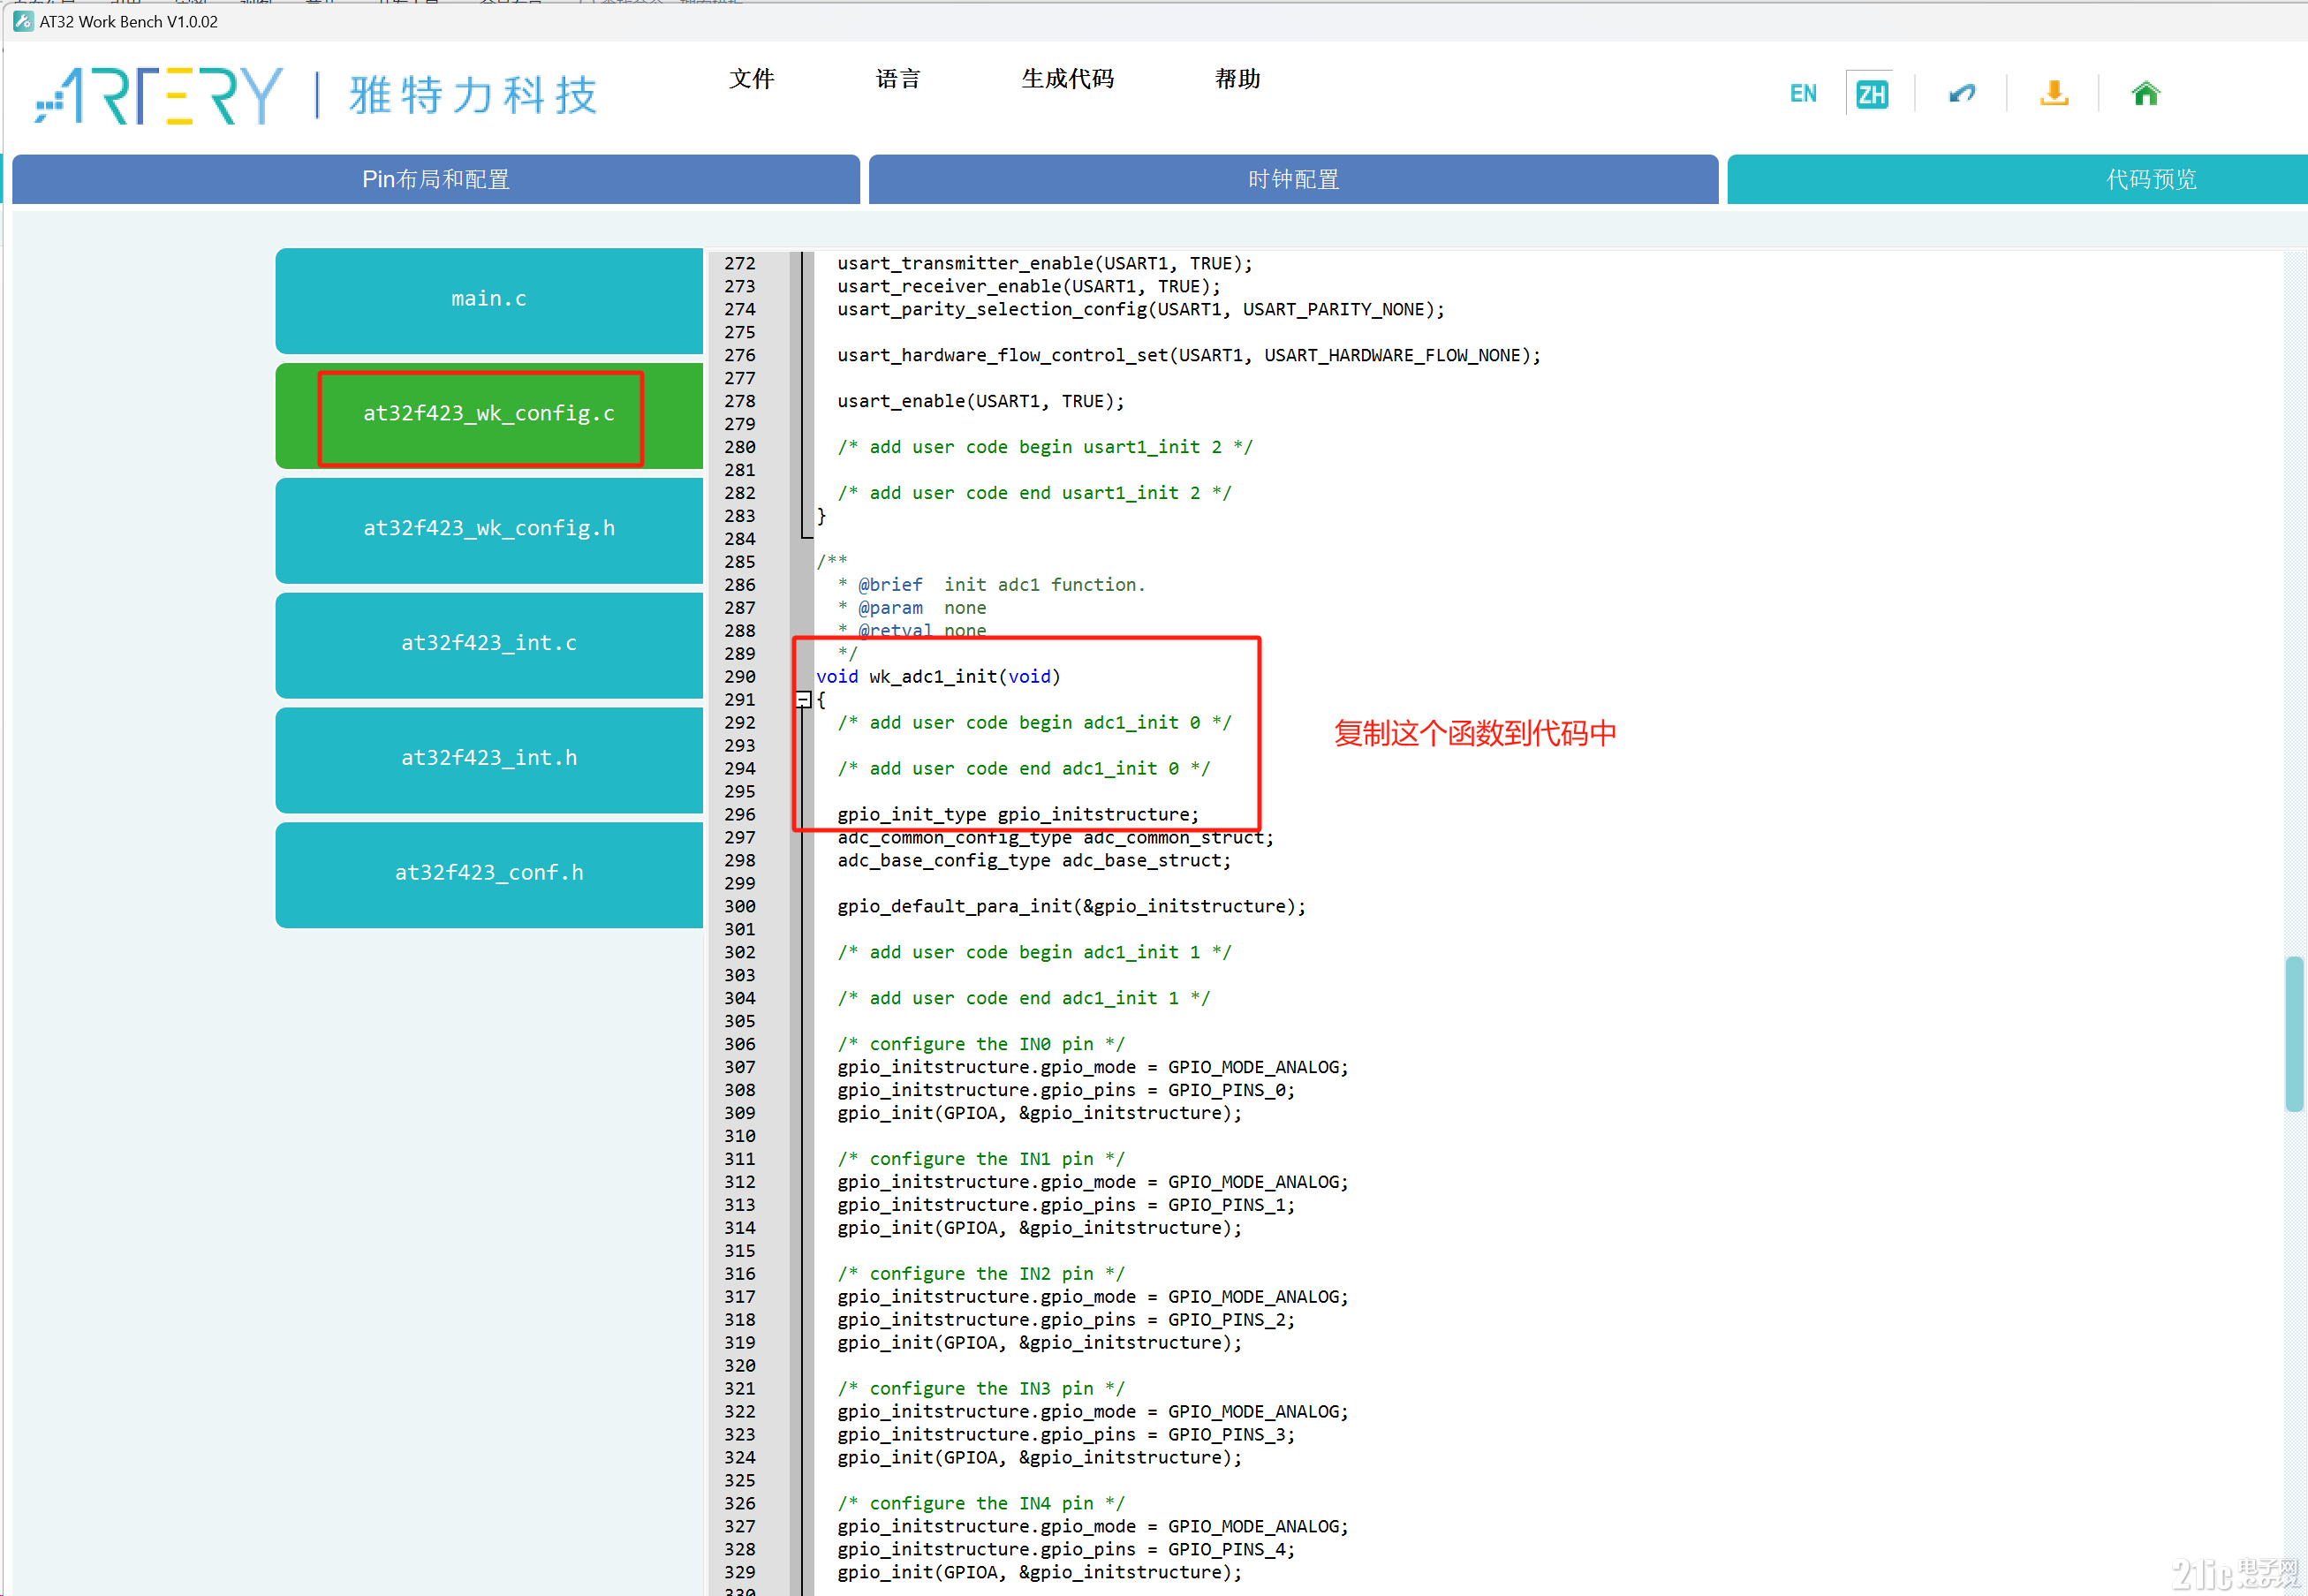Click line number 290 in gutter
This screenshot has width=2308, height=1596.
(x=739, y=677)
